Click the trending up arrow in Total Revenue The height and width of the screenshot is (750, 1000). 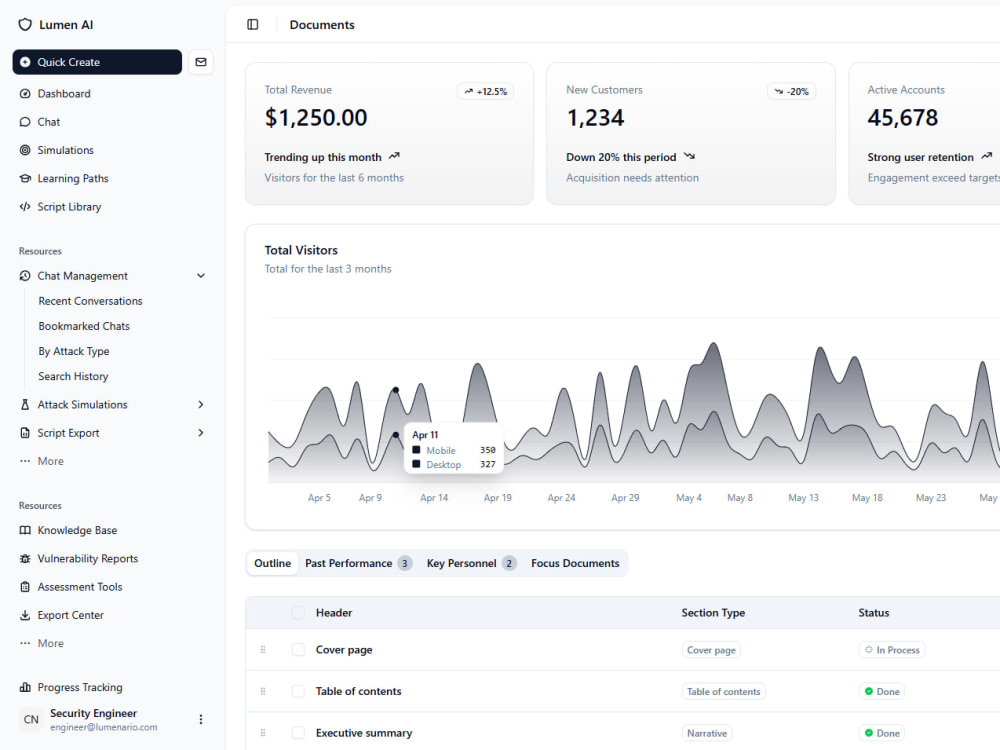(394, 156)
